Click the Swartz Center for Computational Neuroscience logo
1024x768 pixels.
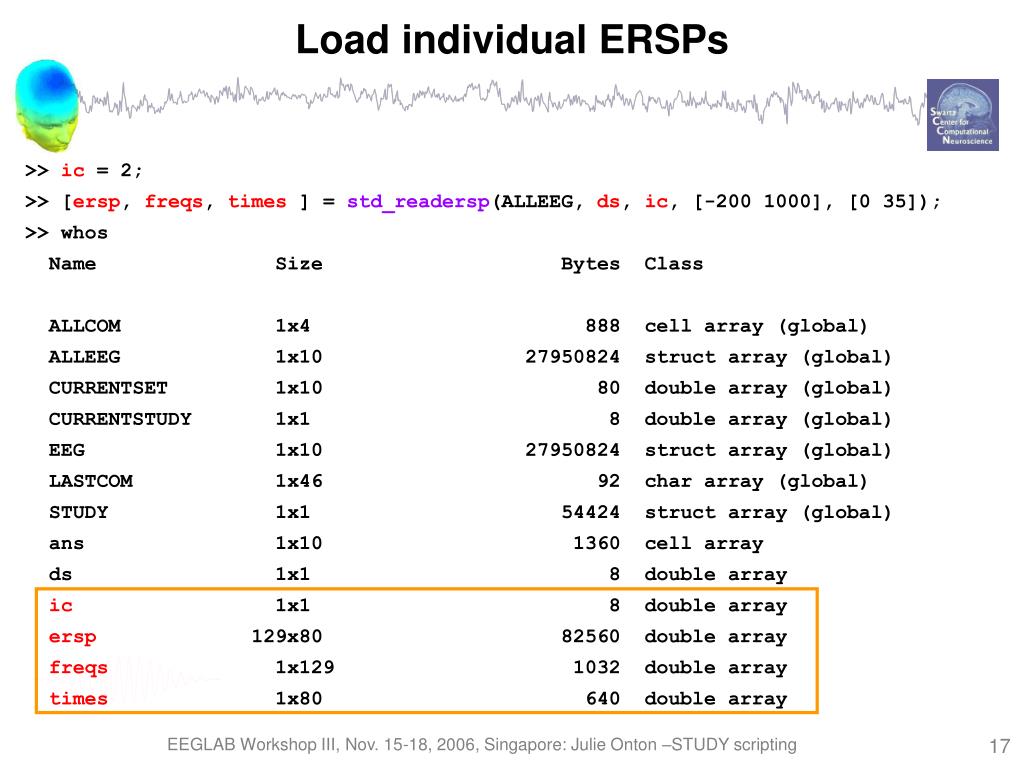pos(963,115)
